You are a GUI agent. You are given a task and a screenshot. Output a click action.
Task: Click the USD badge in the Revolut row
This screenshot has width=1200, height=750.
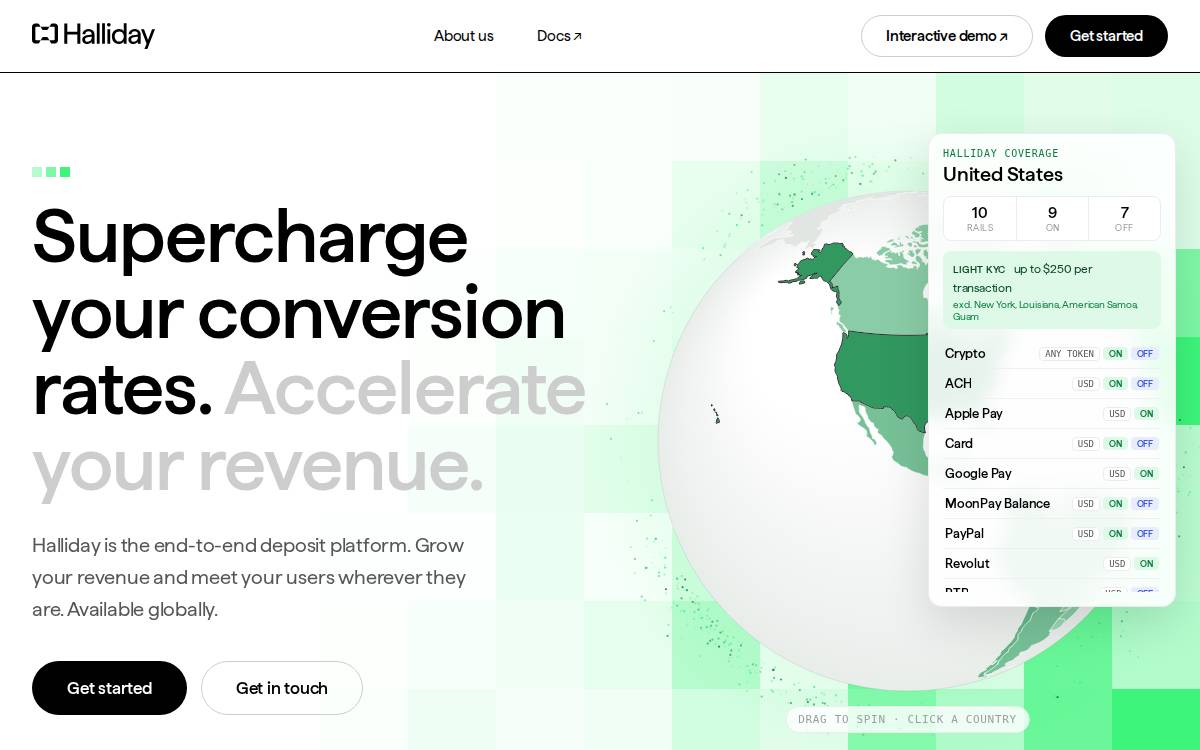click(1117, 564)
